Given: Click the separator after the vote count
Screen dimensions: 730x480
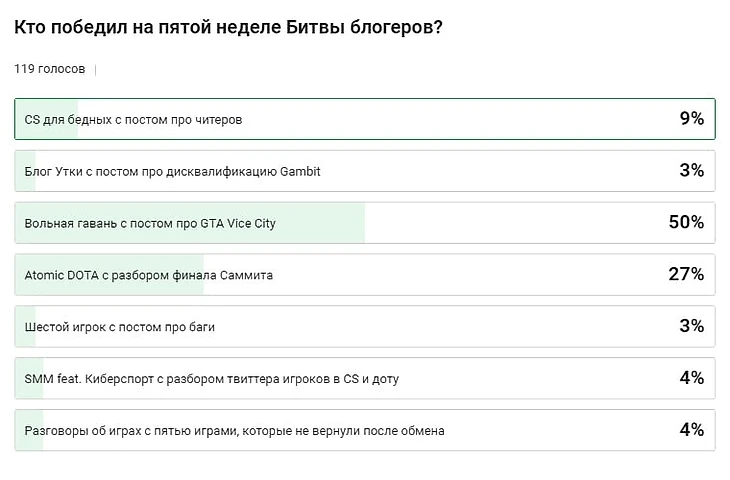Looking at the screenshot, I should click(x=96, y=70).
